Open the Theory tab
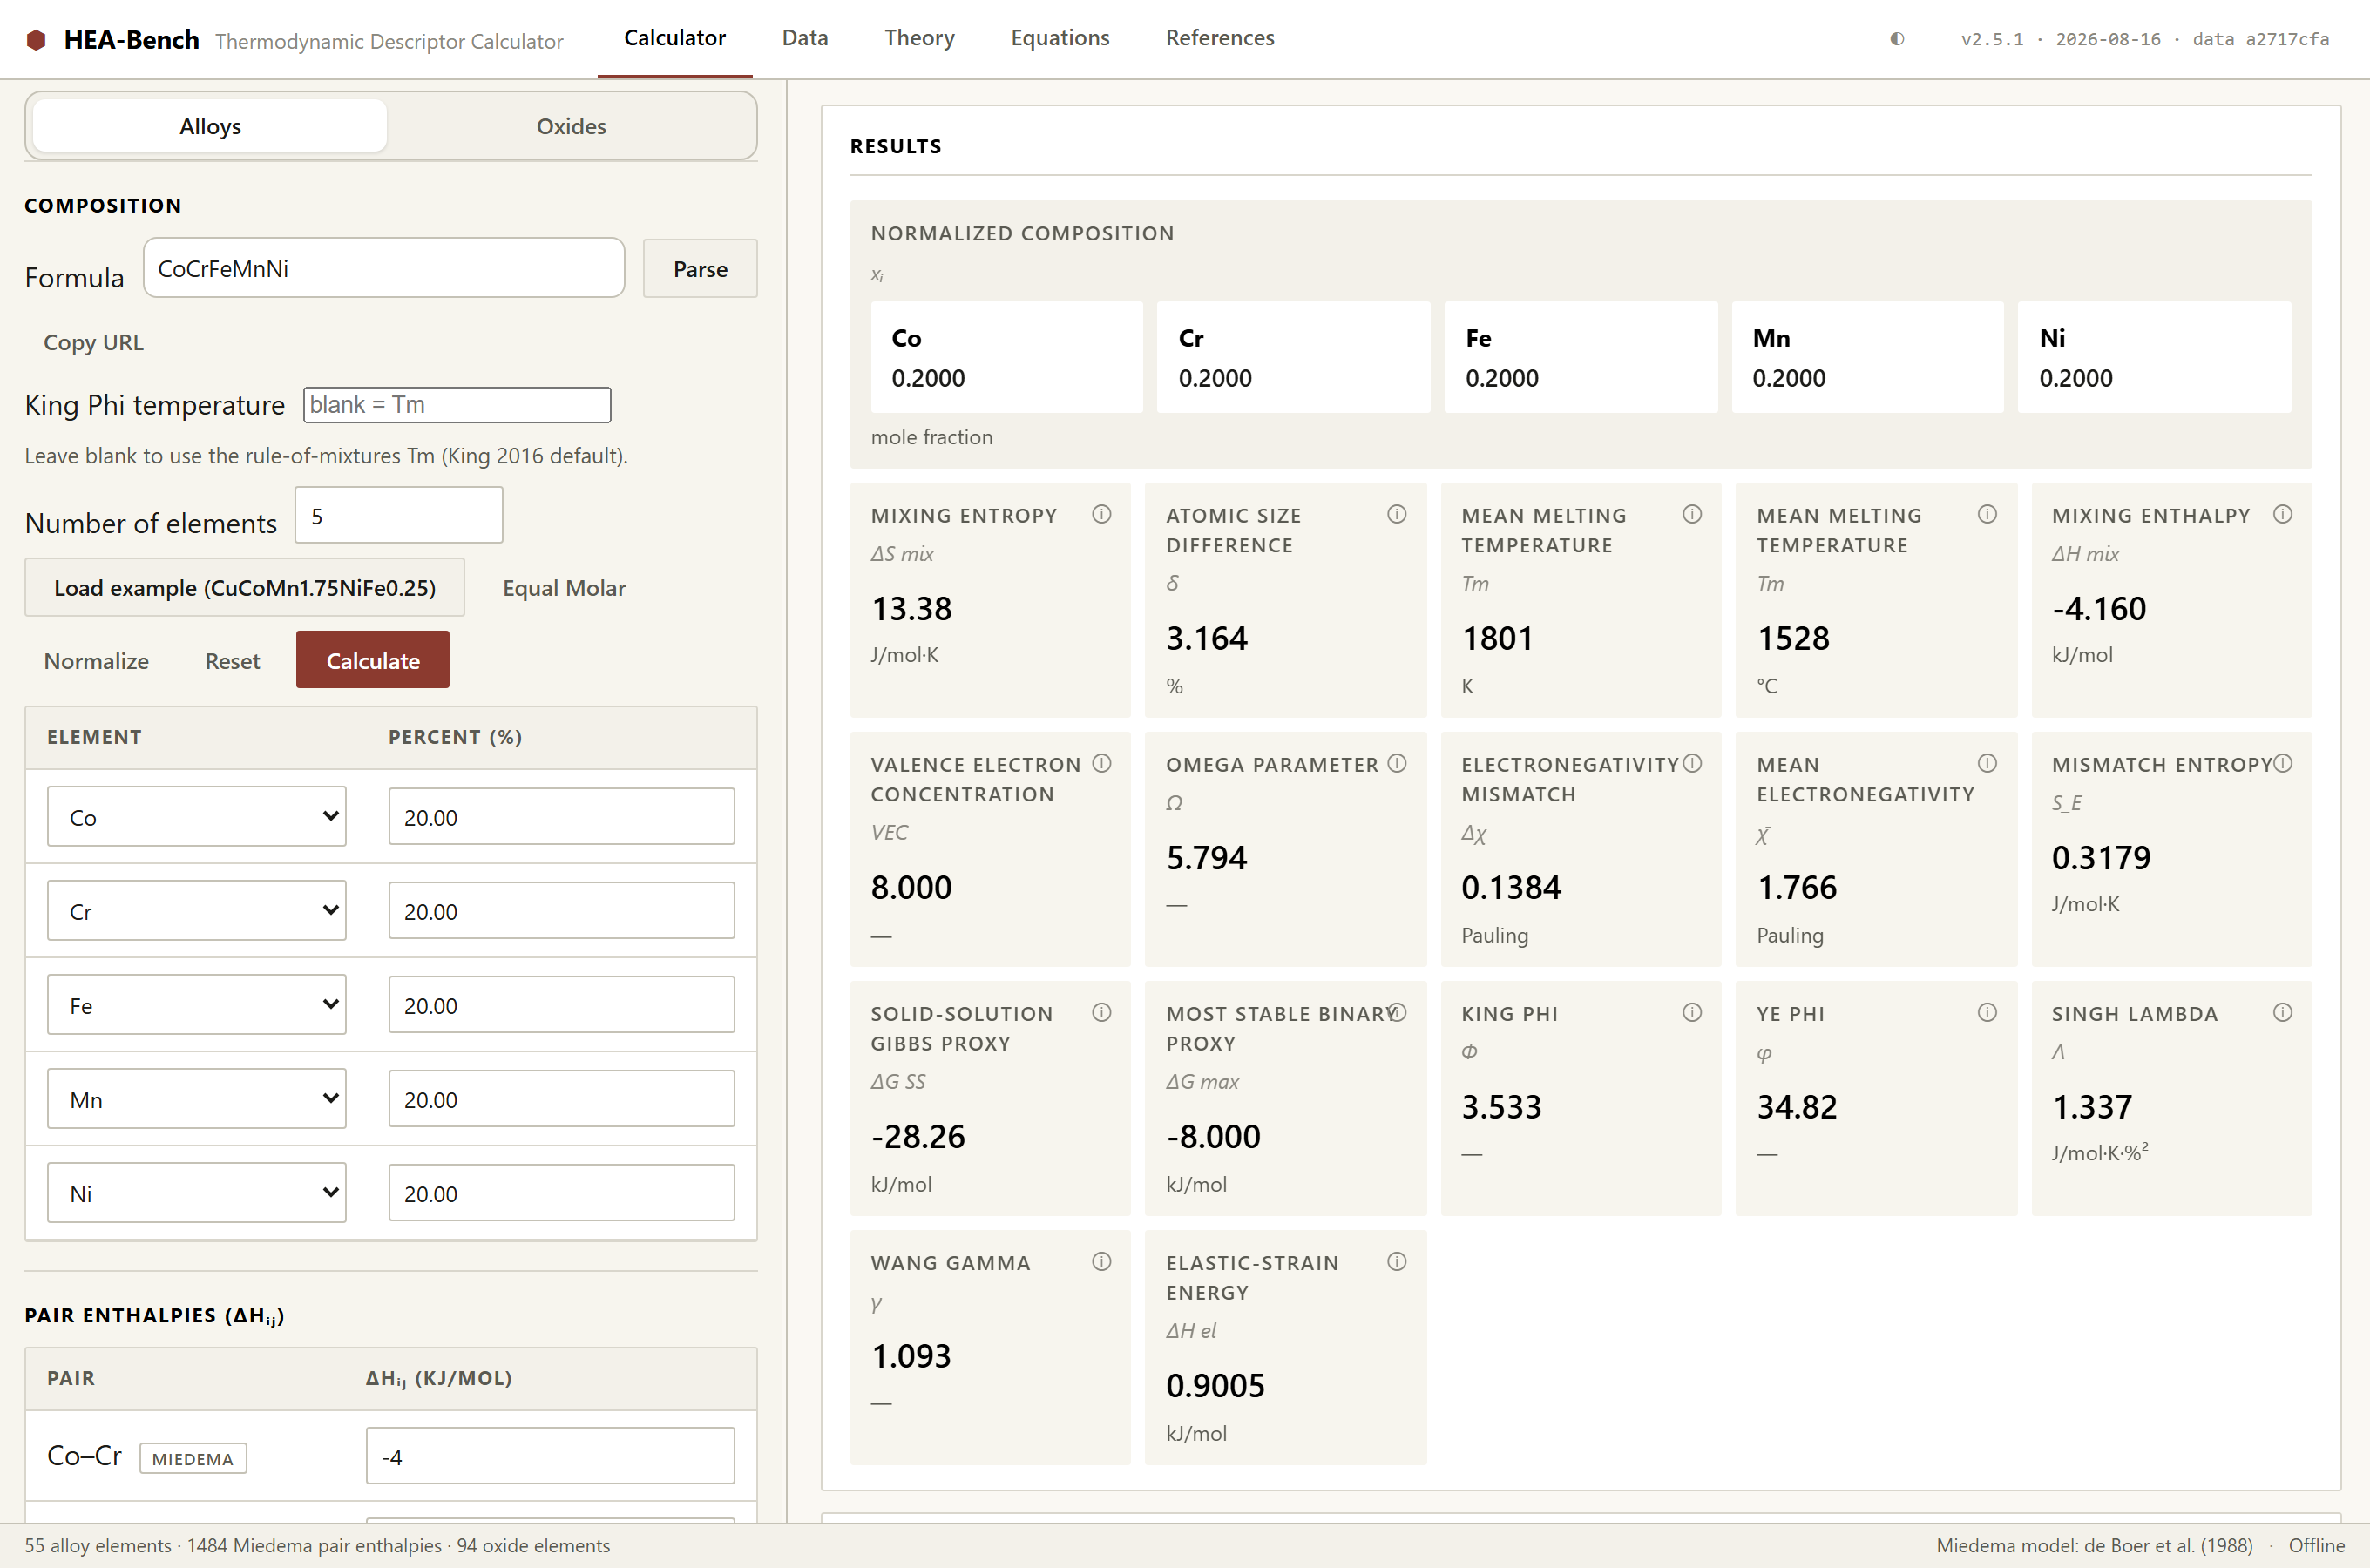Image resolution: width=2370 pixels, height=1568 pixels. (919, 38)
